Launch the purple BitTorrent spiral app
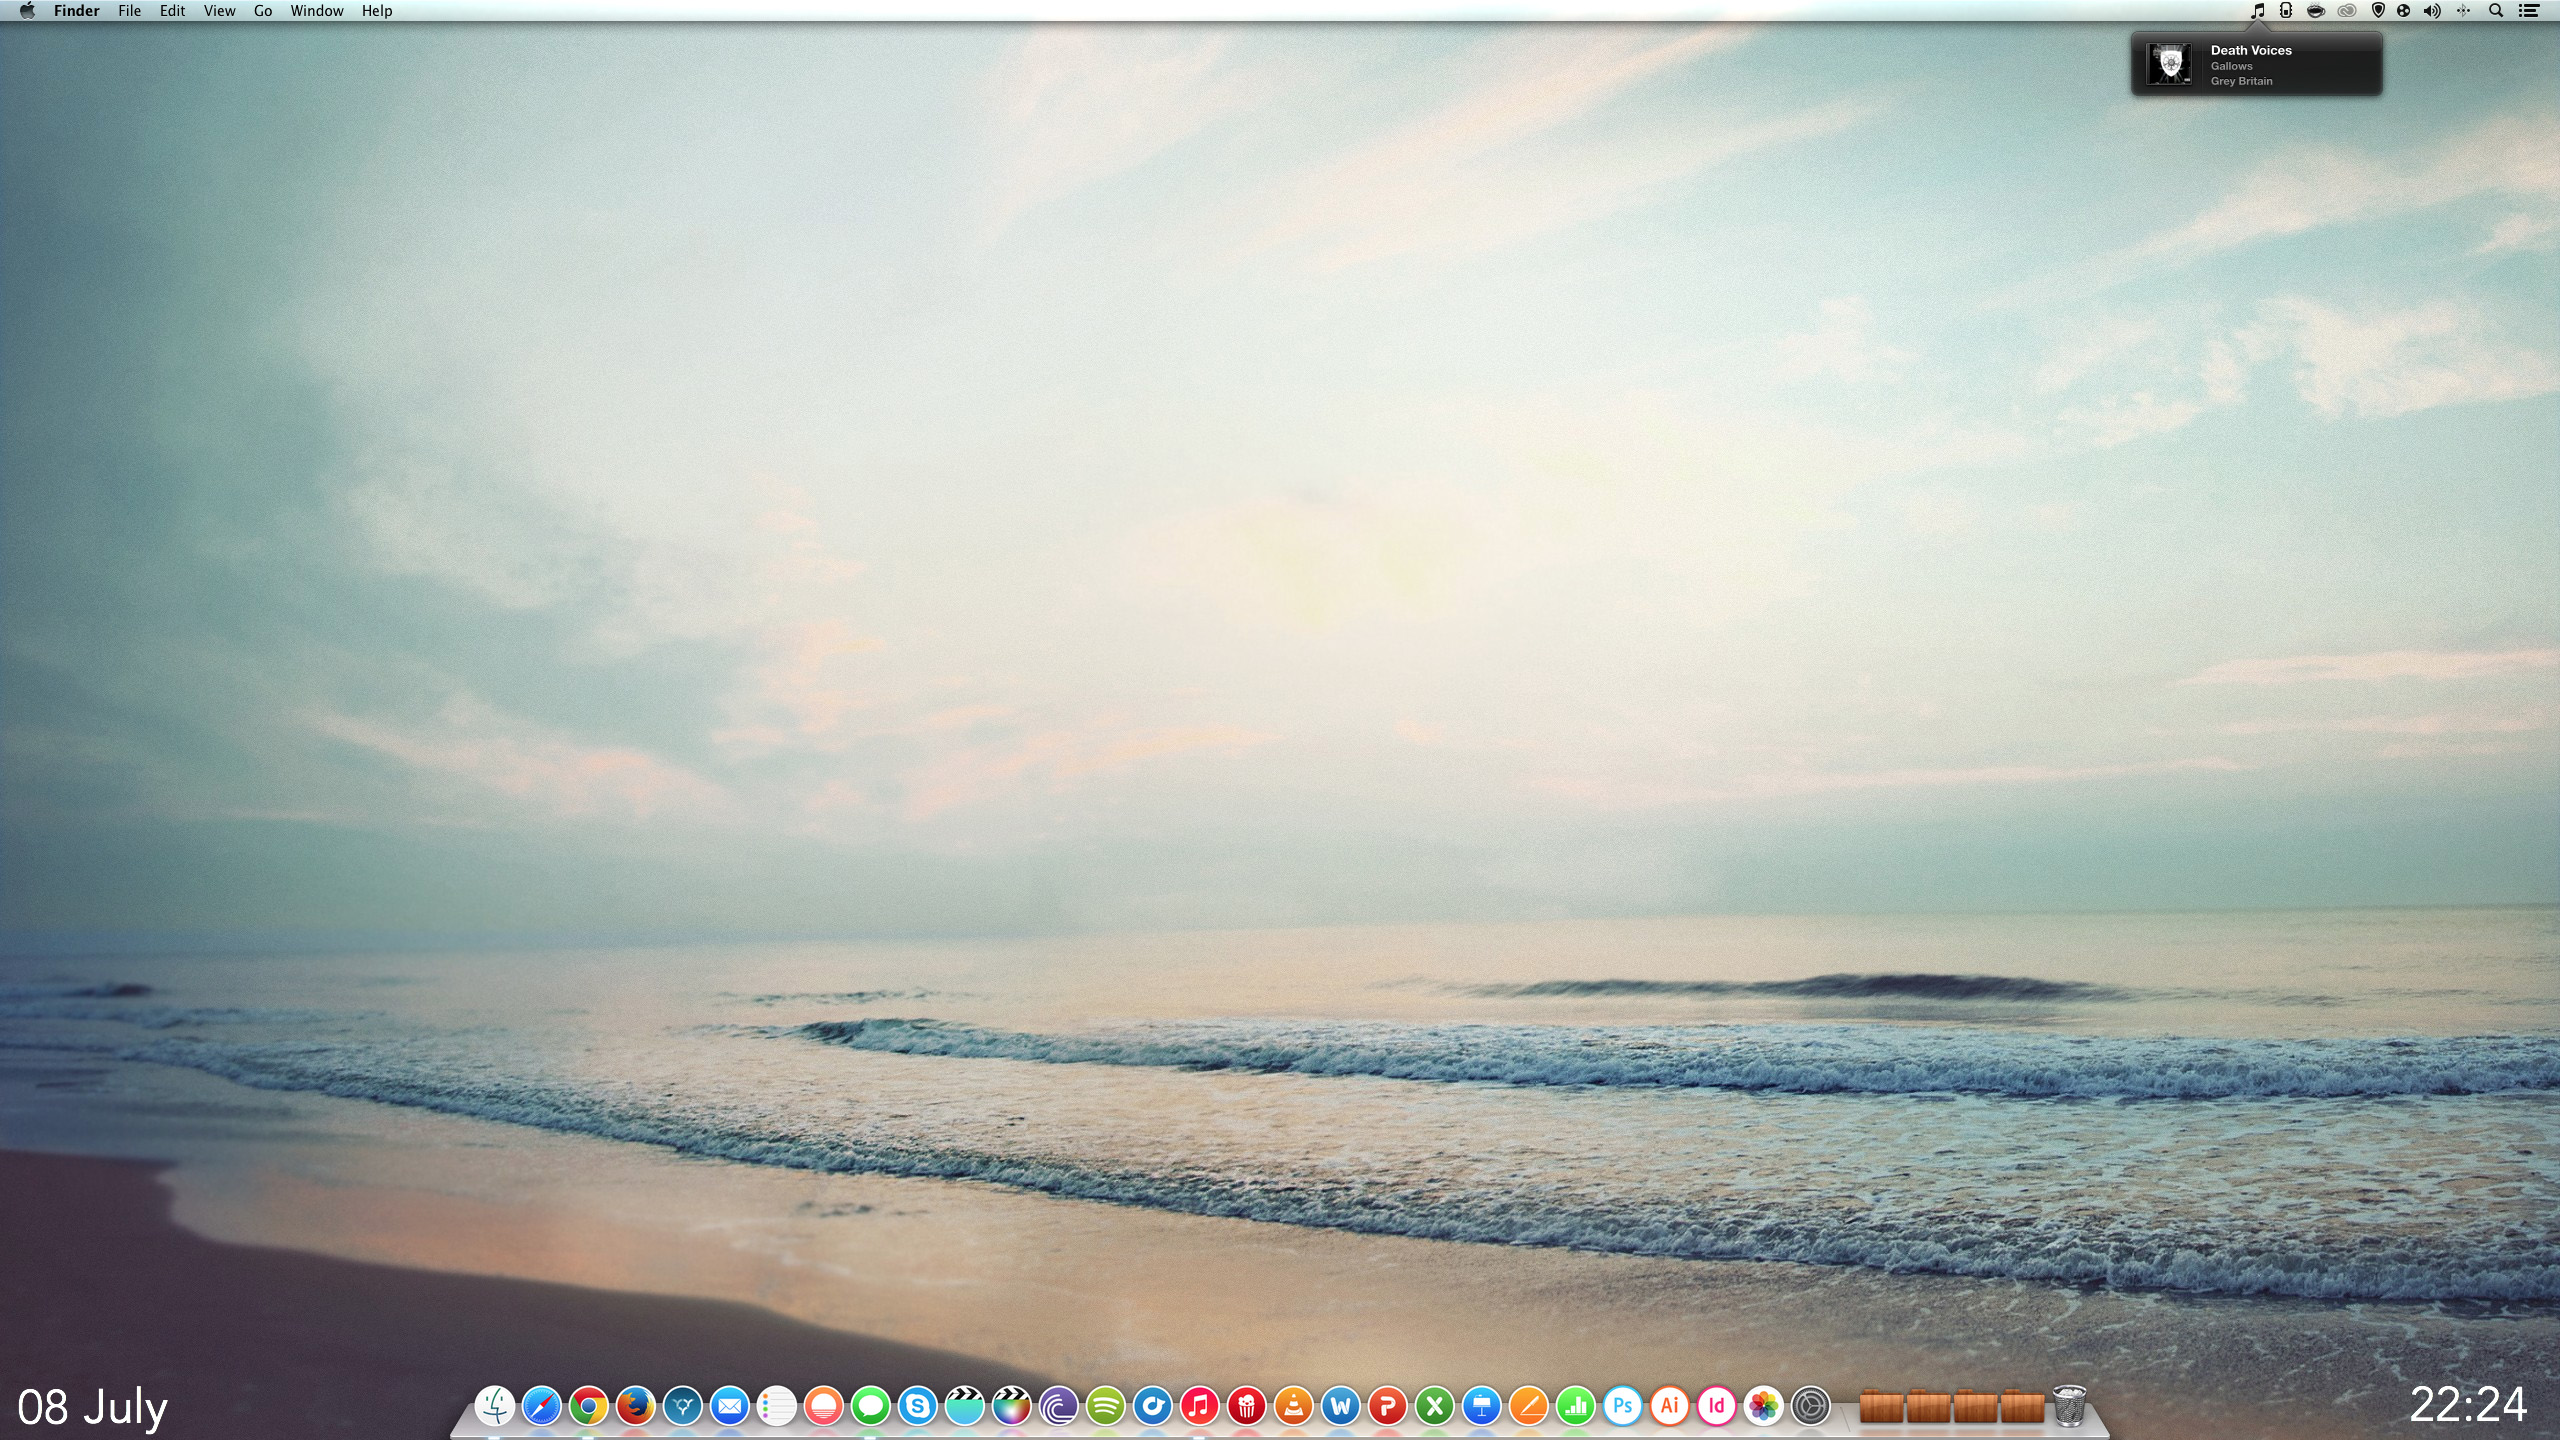Image resolution: width=2560 pixels, height=1440 pixels. pos(1059,1406)
